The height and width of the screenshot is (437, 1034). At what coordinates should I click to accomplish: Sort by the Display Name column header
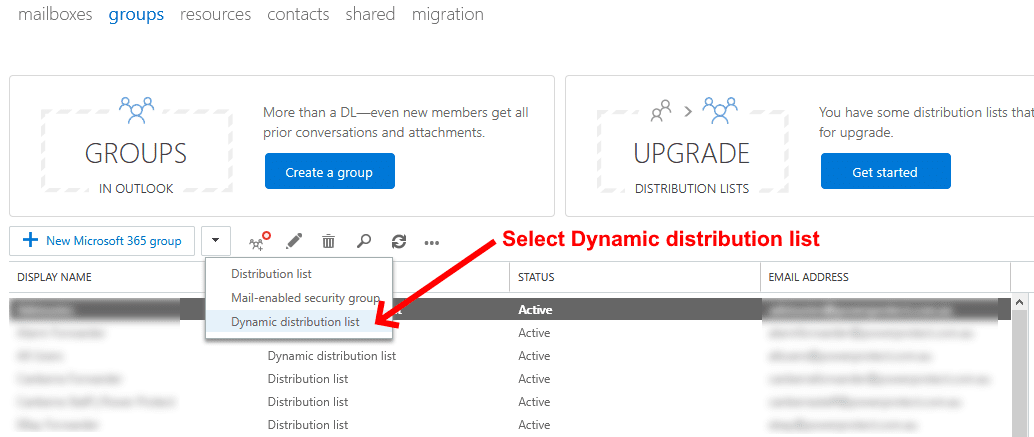(x=55, y=277)
